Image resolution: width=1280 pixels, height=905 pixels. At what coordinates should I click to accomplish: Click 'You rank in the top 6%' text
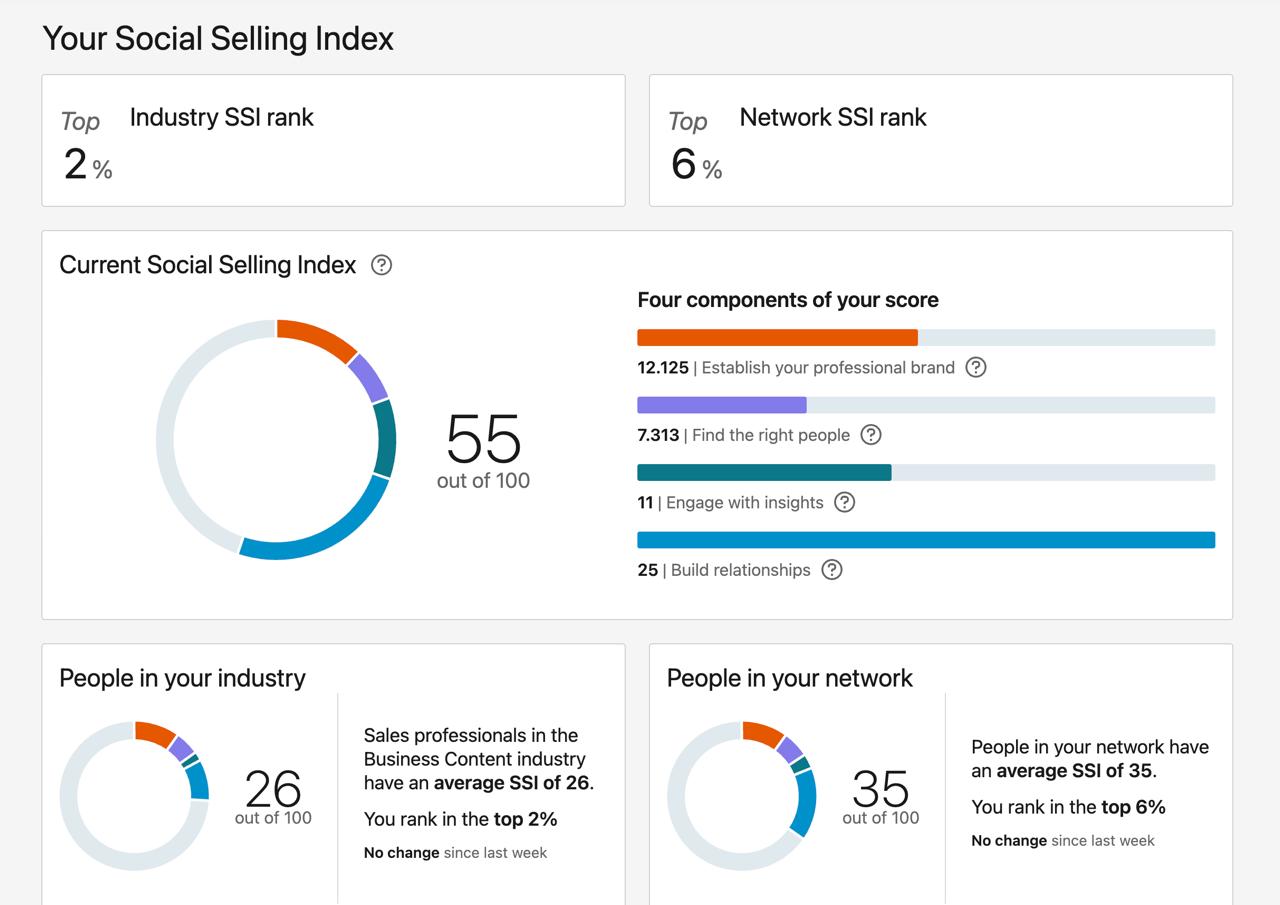tap(1069, 807)
